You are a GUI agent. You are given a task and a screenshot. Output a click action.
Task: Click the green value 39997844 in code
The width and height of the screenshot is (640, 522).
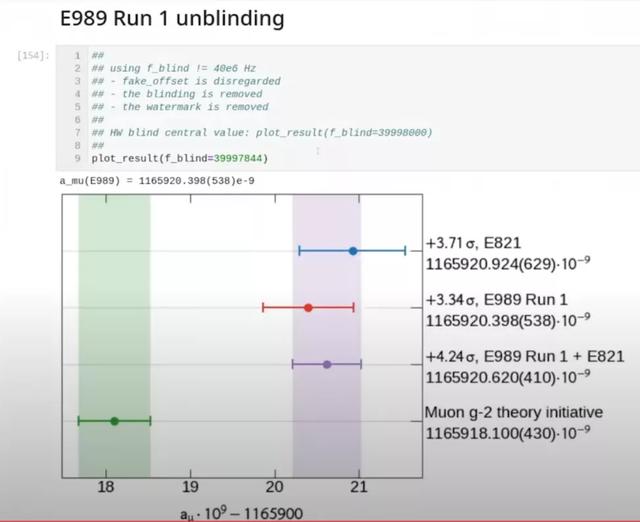238,158
